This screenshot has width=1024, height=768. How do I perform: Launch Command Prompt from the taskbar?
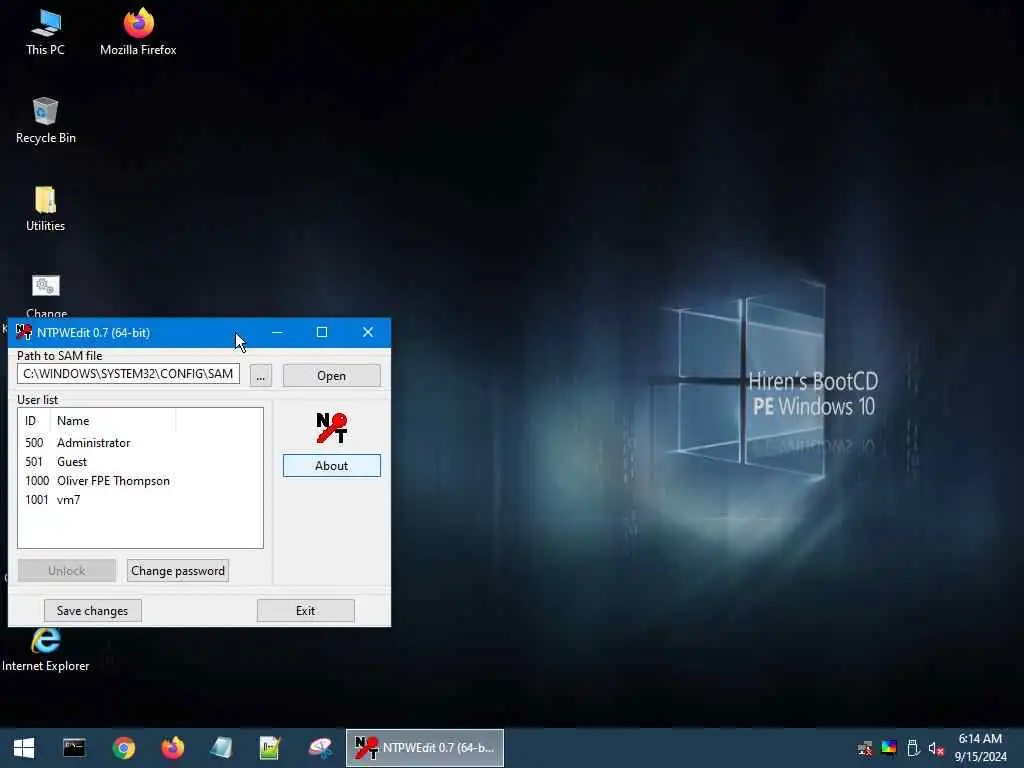click(x=74, y=748)
